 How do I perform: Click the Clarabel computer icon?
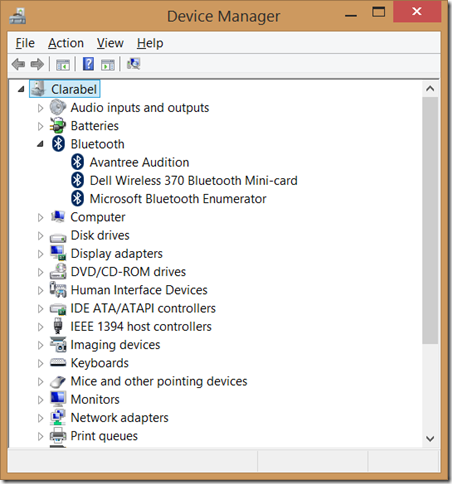pos(38,89)
